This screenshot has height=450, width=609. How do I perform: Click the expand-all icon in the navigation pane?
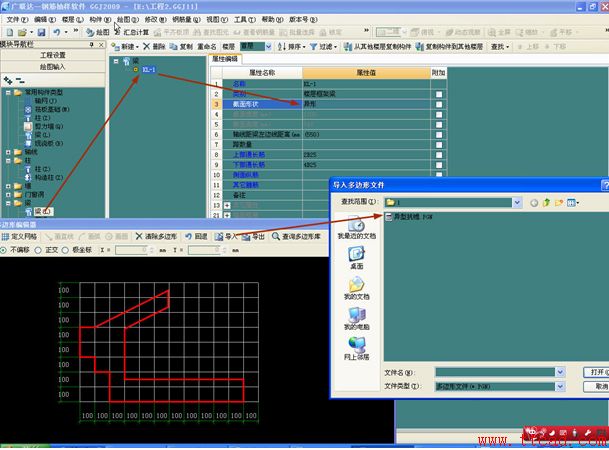point(7,80)
